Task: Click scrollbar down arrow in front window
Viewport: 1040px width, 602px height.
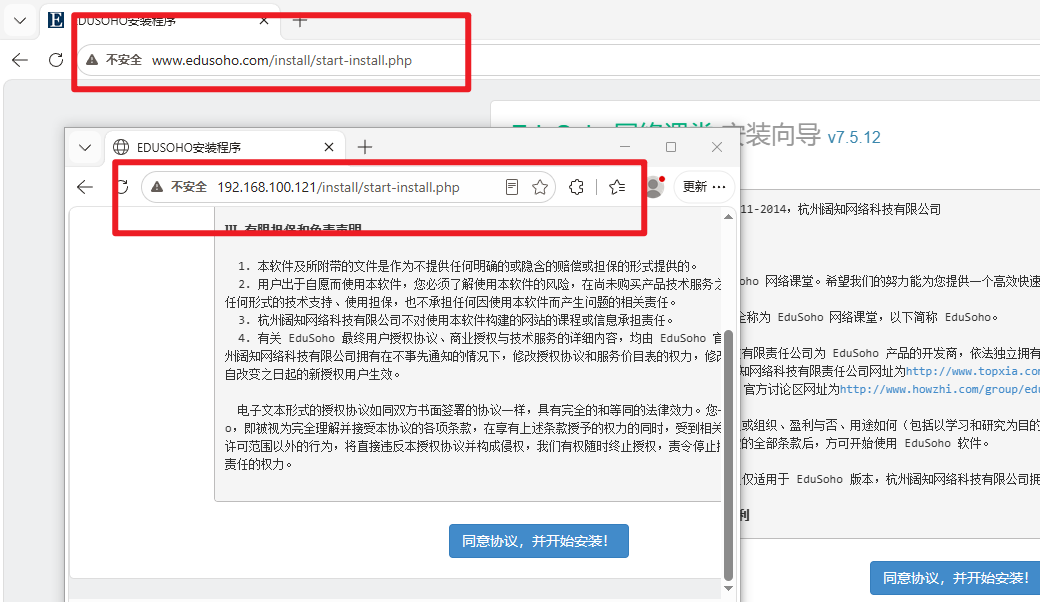Action: [728, 589]
